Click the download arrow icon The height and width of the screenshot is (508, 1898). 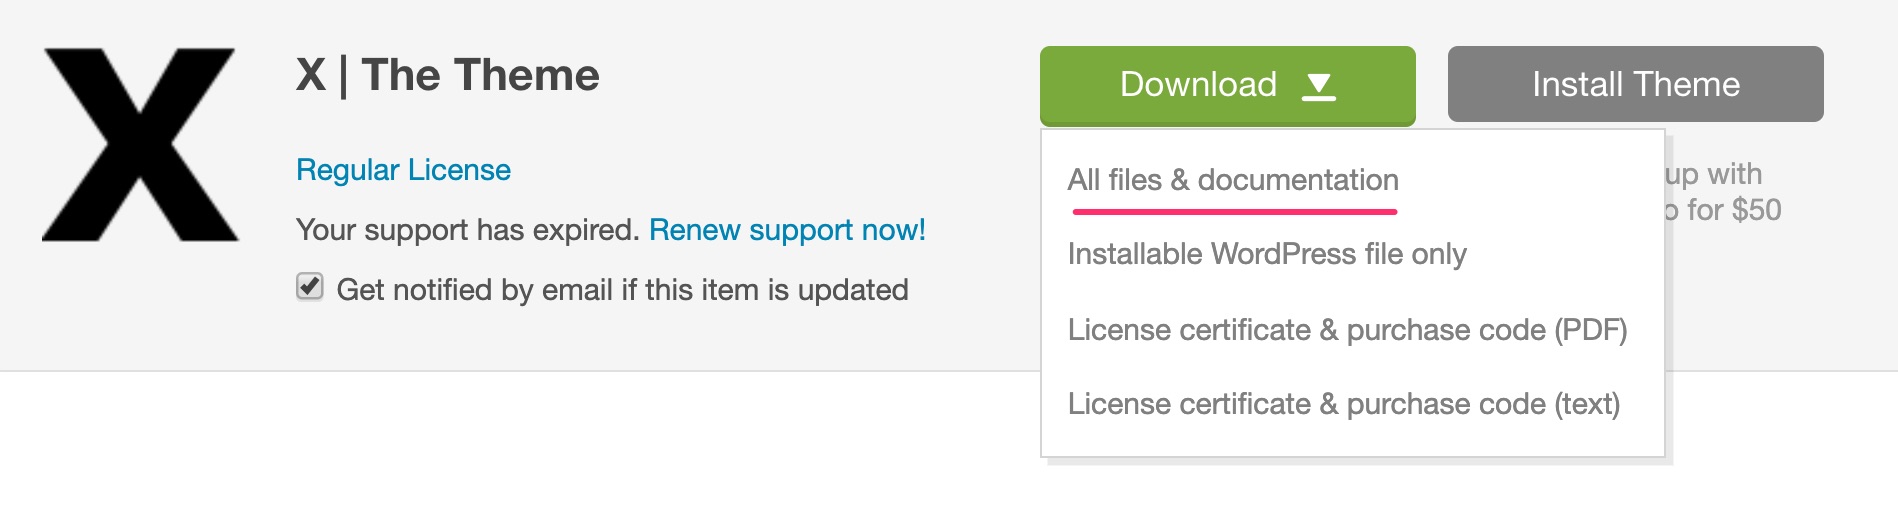(x=1319, y=86)
